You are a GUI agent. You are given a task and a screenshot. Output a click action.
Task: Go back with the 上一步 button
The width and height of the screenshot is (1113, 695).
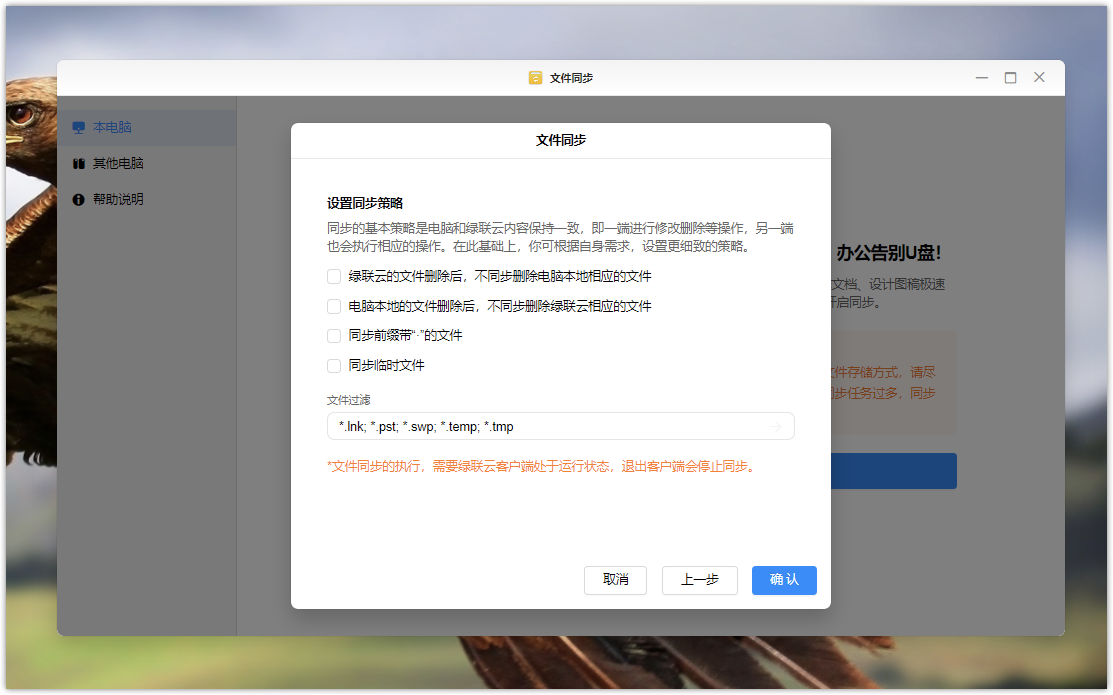click(699, 580)
